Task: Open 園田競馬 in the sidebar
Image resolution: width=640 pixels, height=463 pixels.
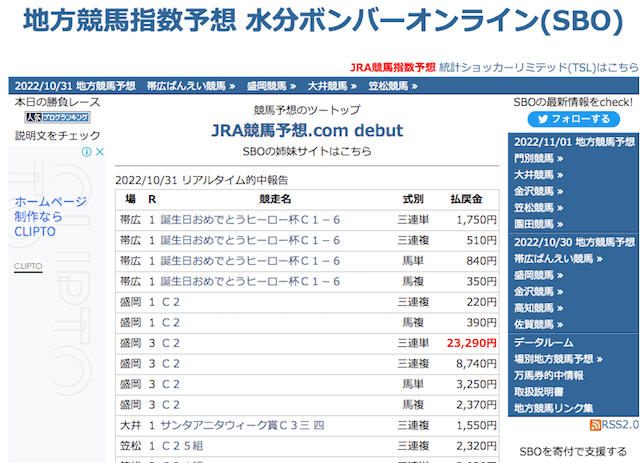Action: tap(538, 224)
